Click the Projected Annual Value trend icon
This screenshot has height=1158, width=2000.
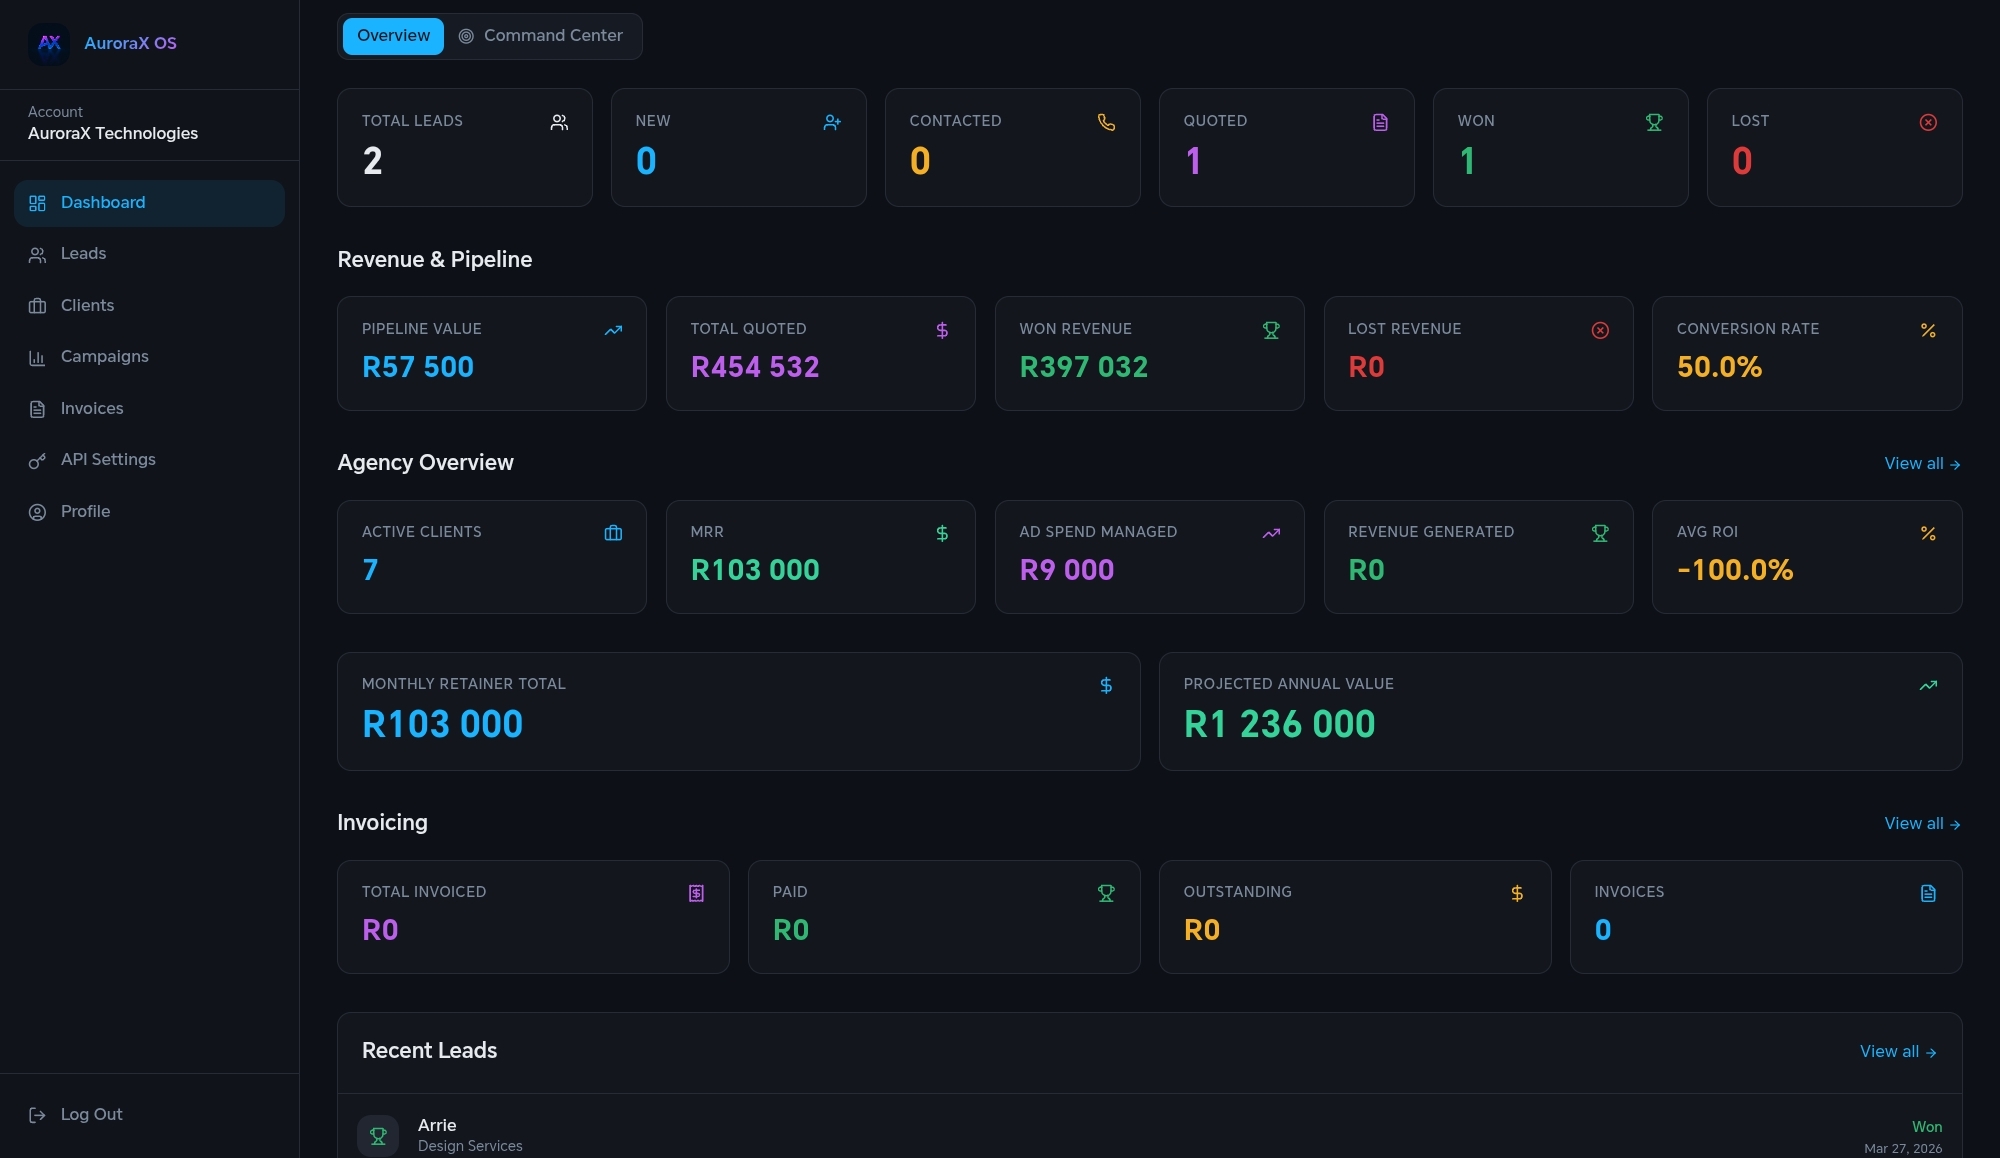[1928, 685]
